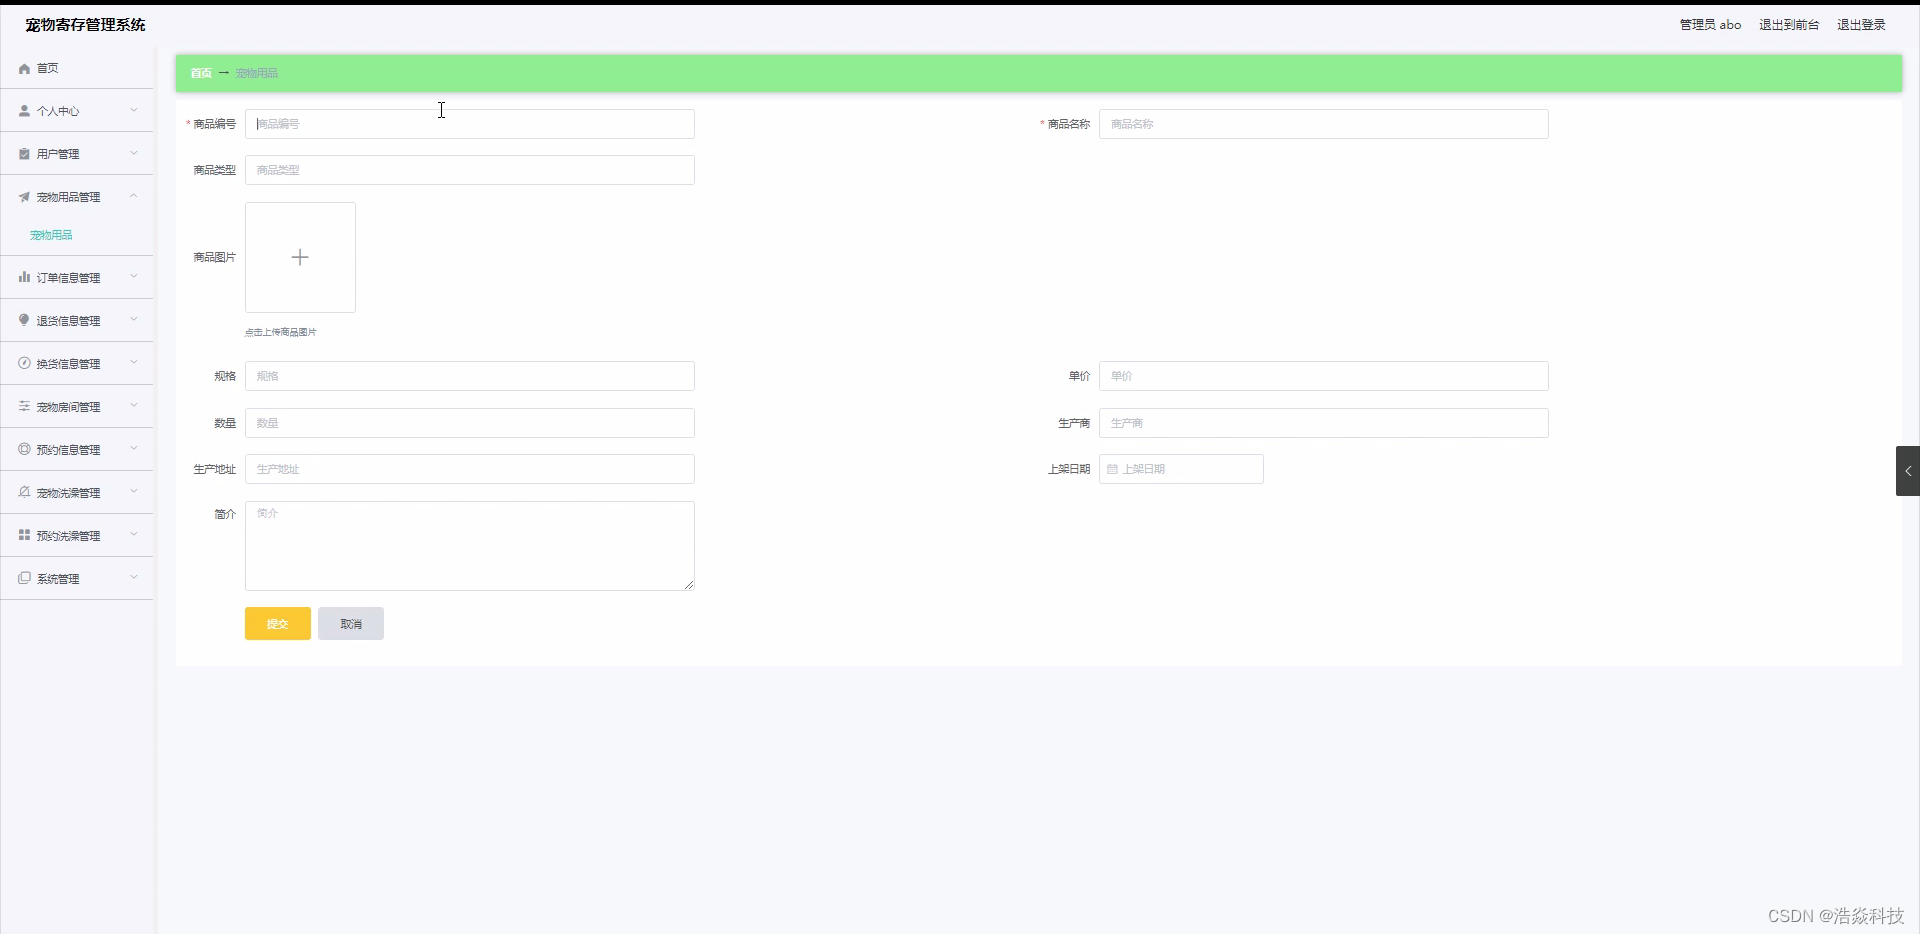Open the 退货信息管理 menu label

(x=68, y=321)
